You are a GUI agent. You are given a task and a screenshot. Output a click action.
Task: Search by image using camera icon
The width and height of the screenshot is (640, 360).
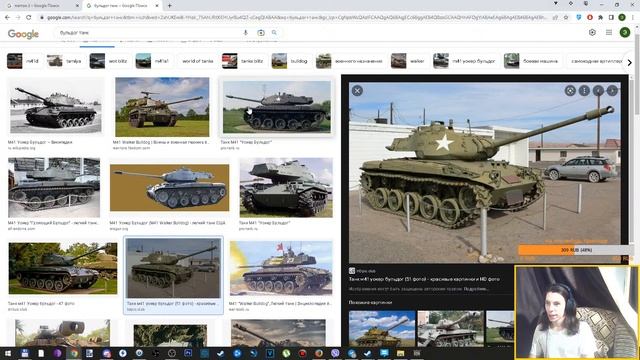pyautogui.click(x=261, y=33)
